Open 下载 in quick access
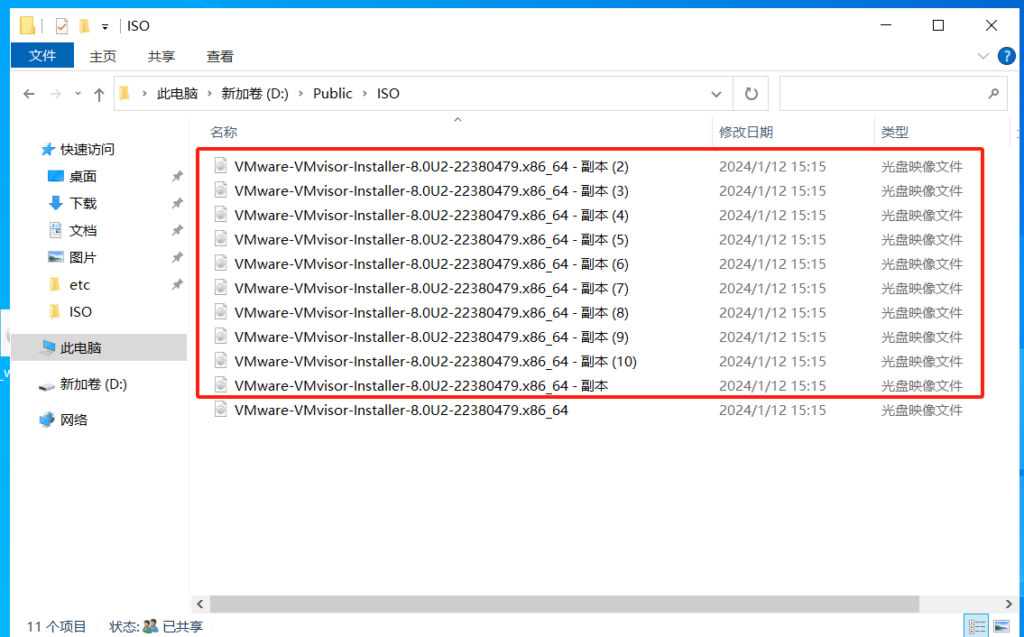The image size is (1024, 637). 83,204
